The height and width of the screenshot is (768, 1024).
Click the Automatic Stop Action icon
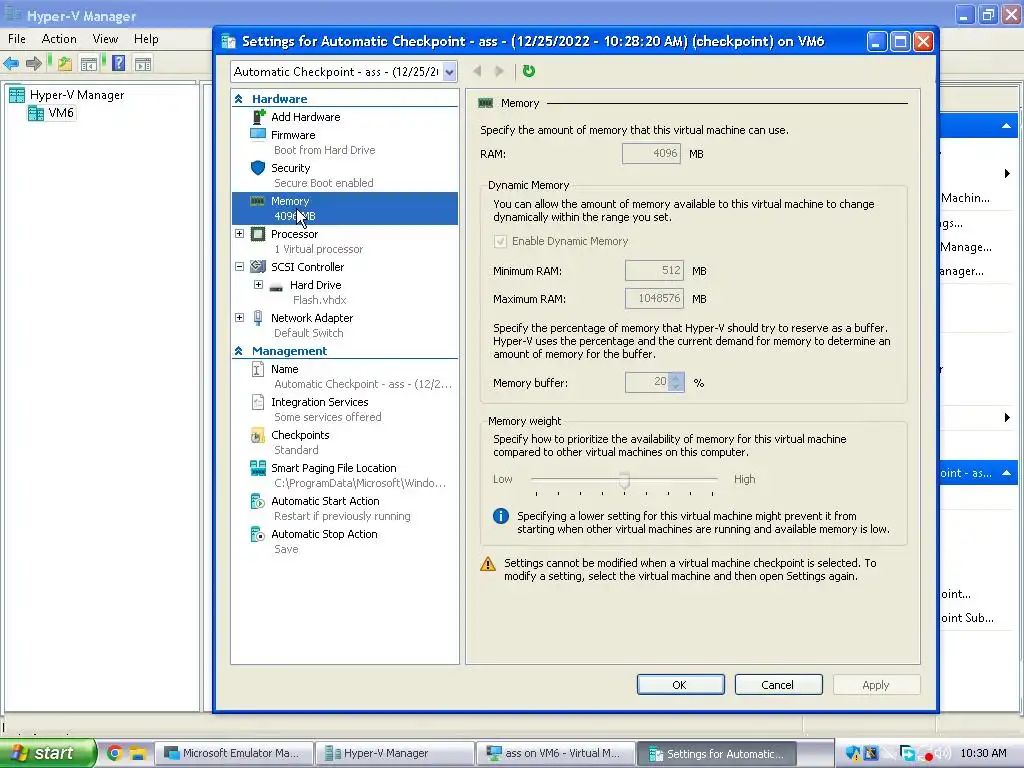point(258,534)
